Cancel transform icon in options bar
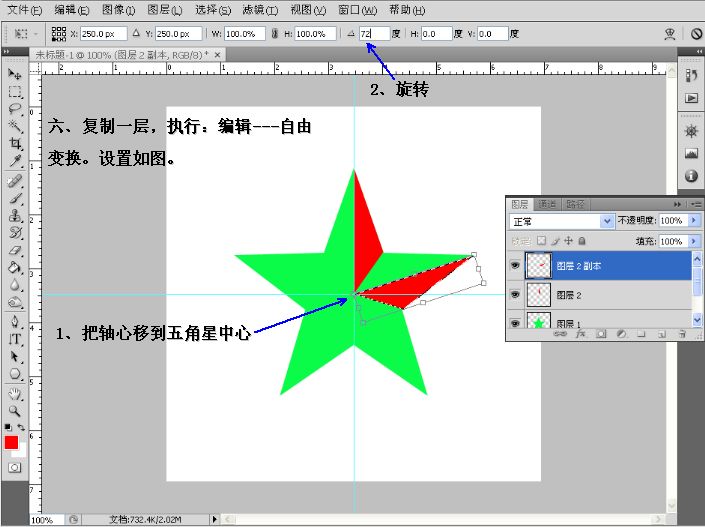Screen dimensions: 705x527 coord(696,34)
